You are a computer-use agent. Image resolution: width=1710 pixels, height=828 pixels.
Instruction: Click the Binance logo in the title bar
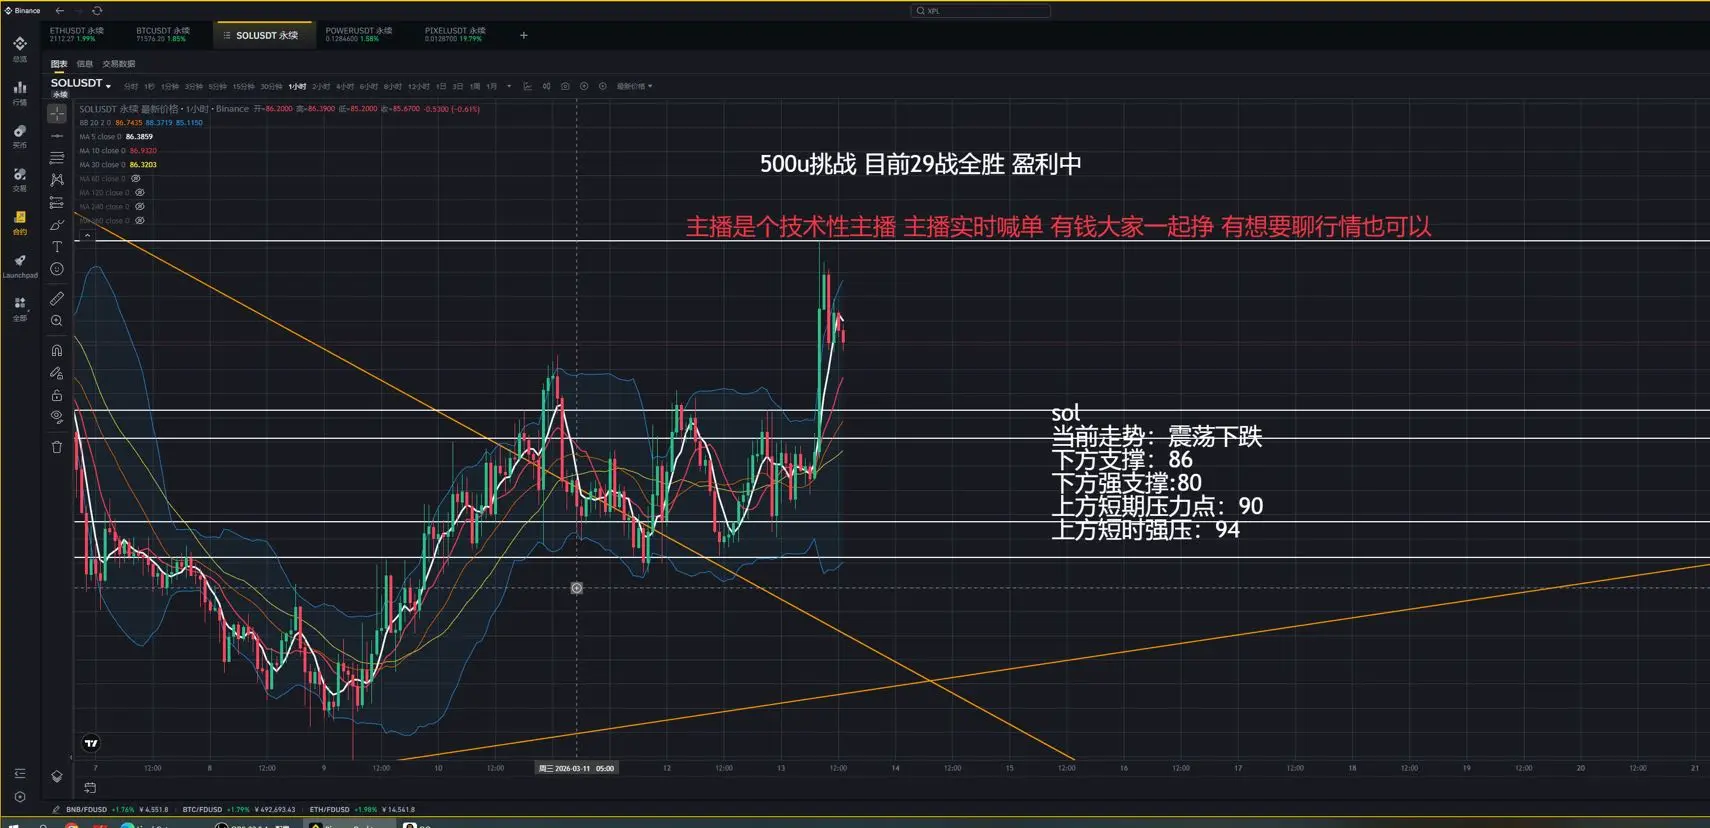(22, 10)
